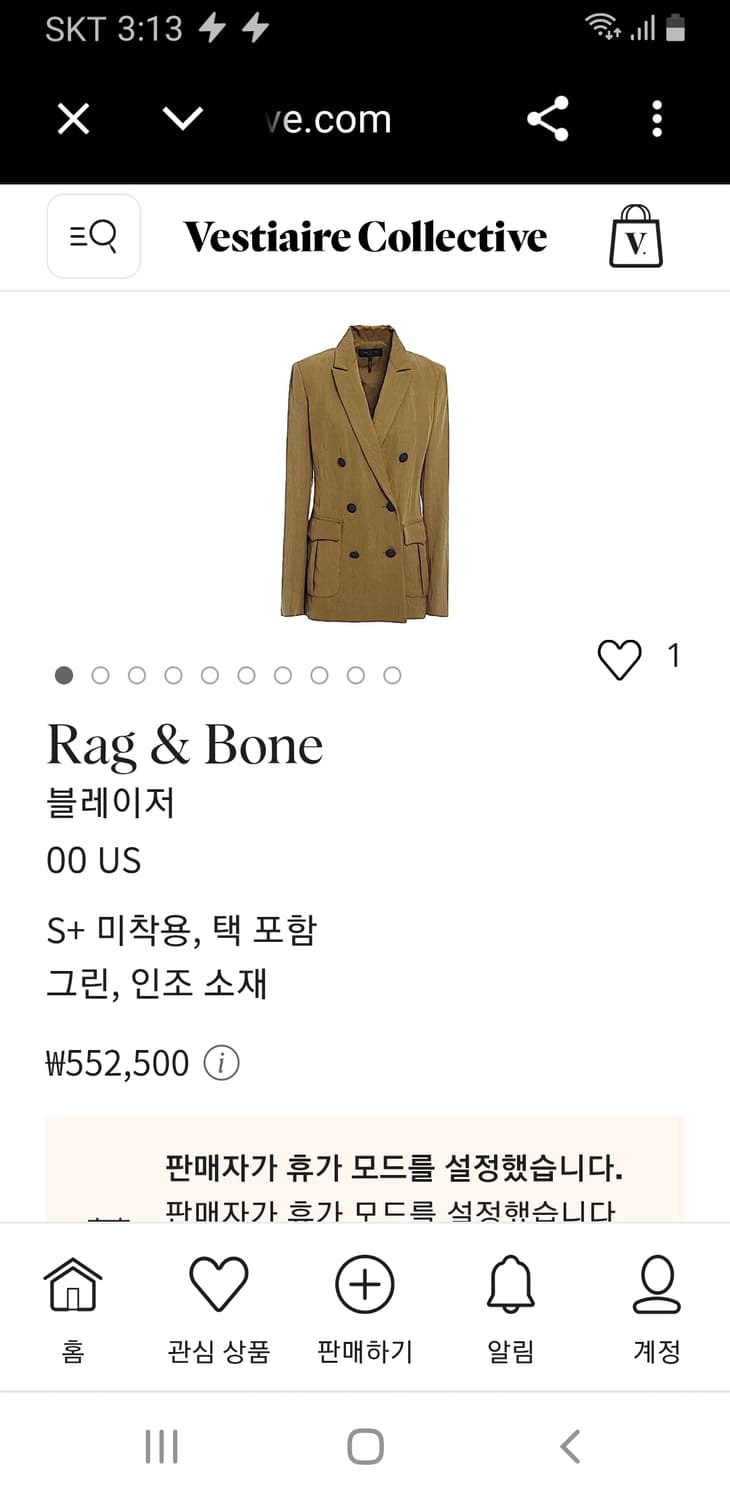730x1500 pixels.
Task: Tap the vacation mode notice banner
Action: [x=365, y=1160]
